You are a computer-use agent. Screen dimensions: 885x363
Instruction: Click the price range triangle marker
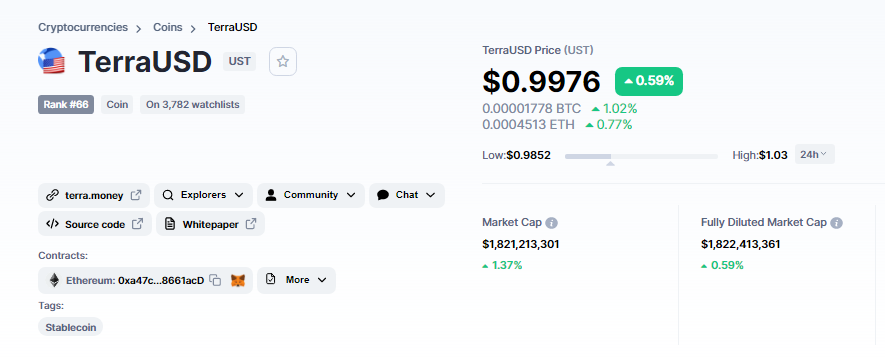tap(610, 163)
